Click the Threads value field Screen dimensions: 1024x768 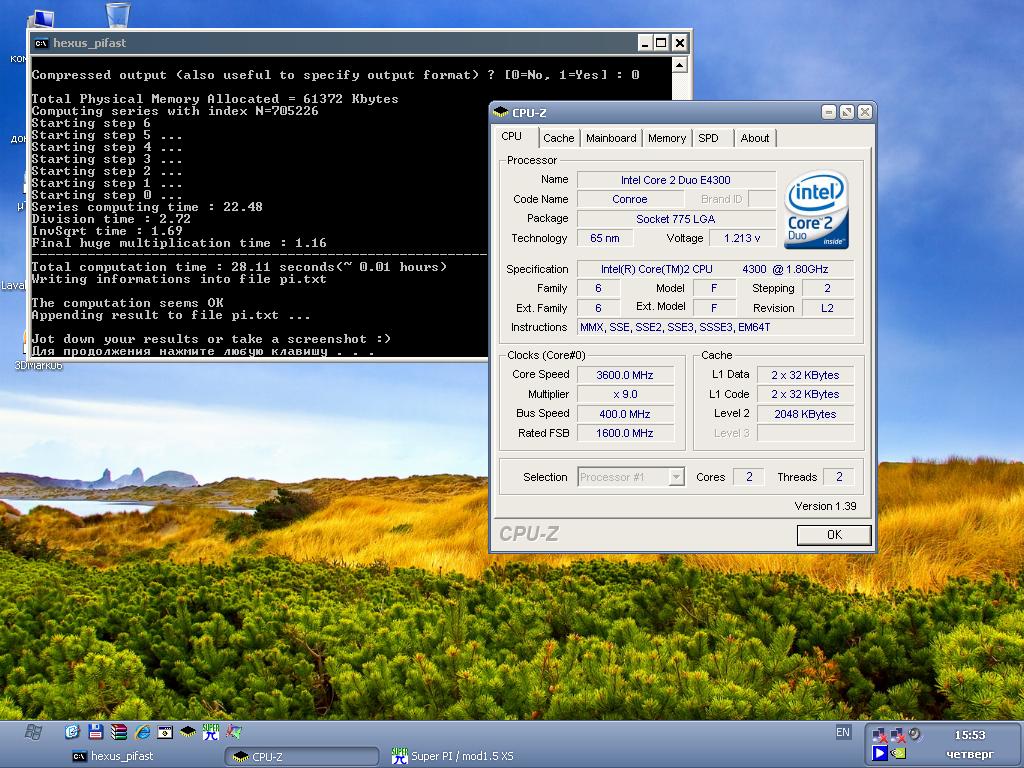pyautogui.click(x=839, y=477)
